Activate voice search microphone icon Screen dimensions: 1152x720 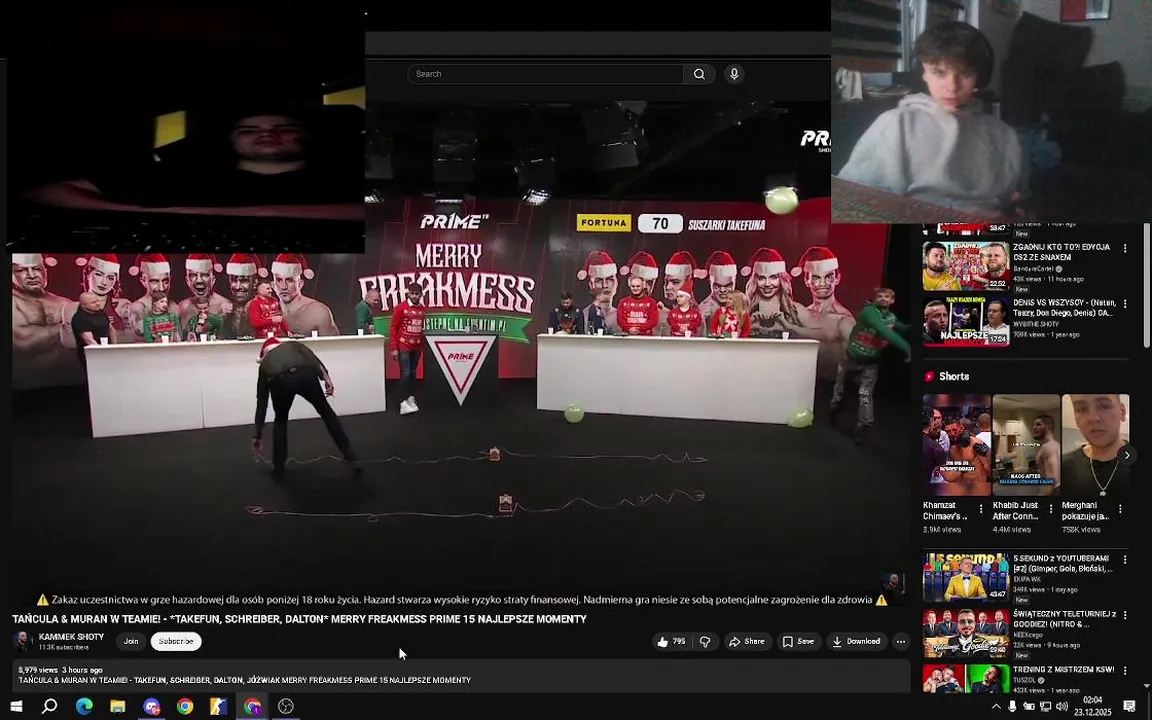[x=733, y=74]
